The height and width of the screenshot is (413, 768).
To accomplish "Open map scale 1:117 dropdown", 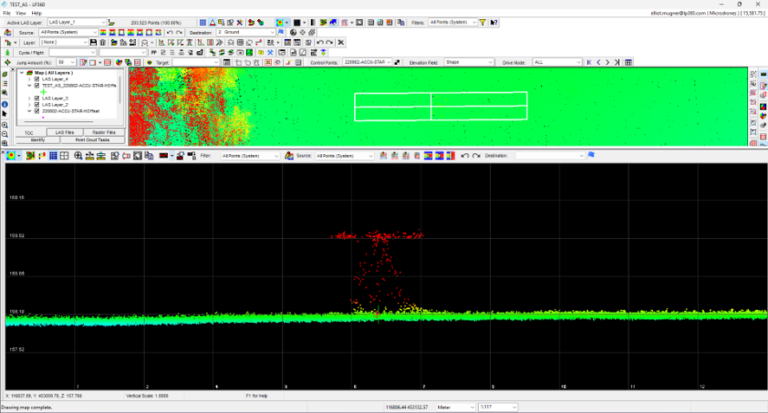I will tap(498, 407).
